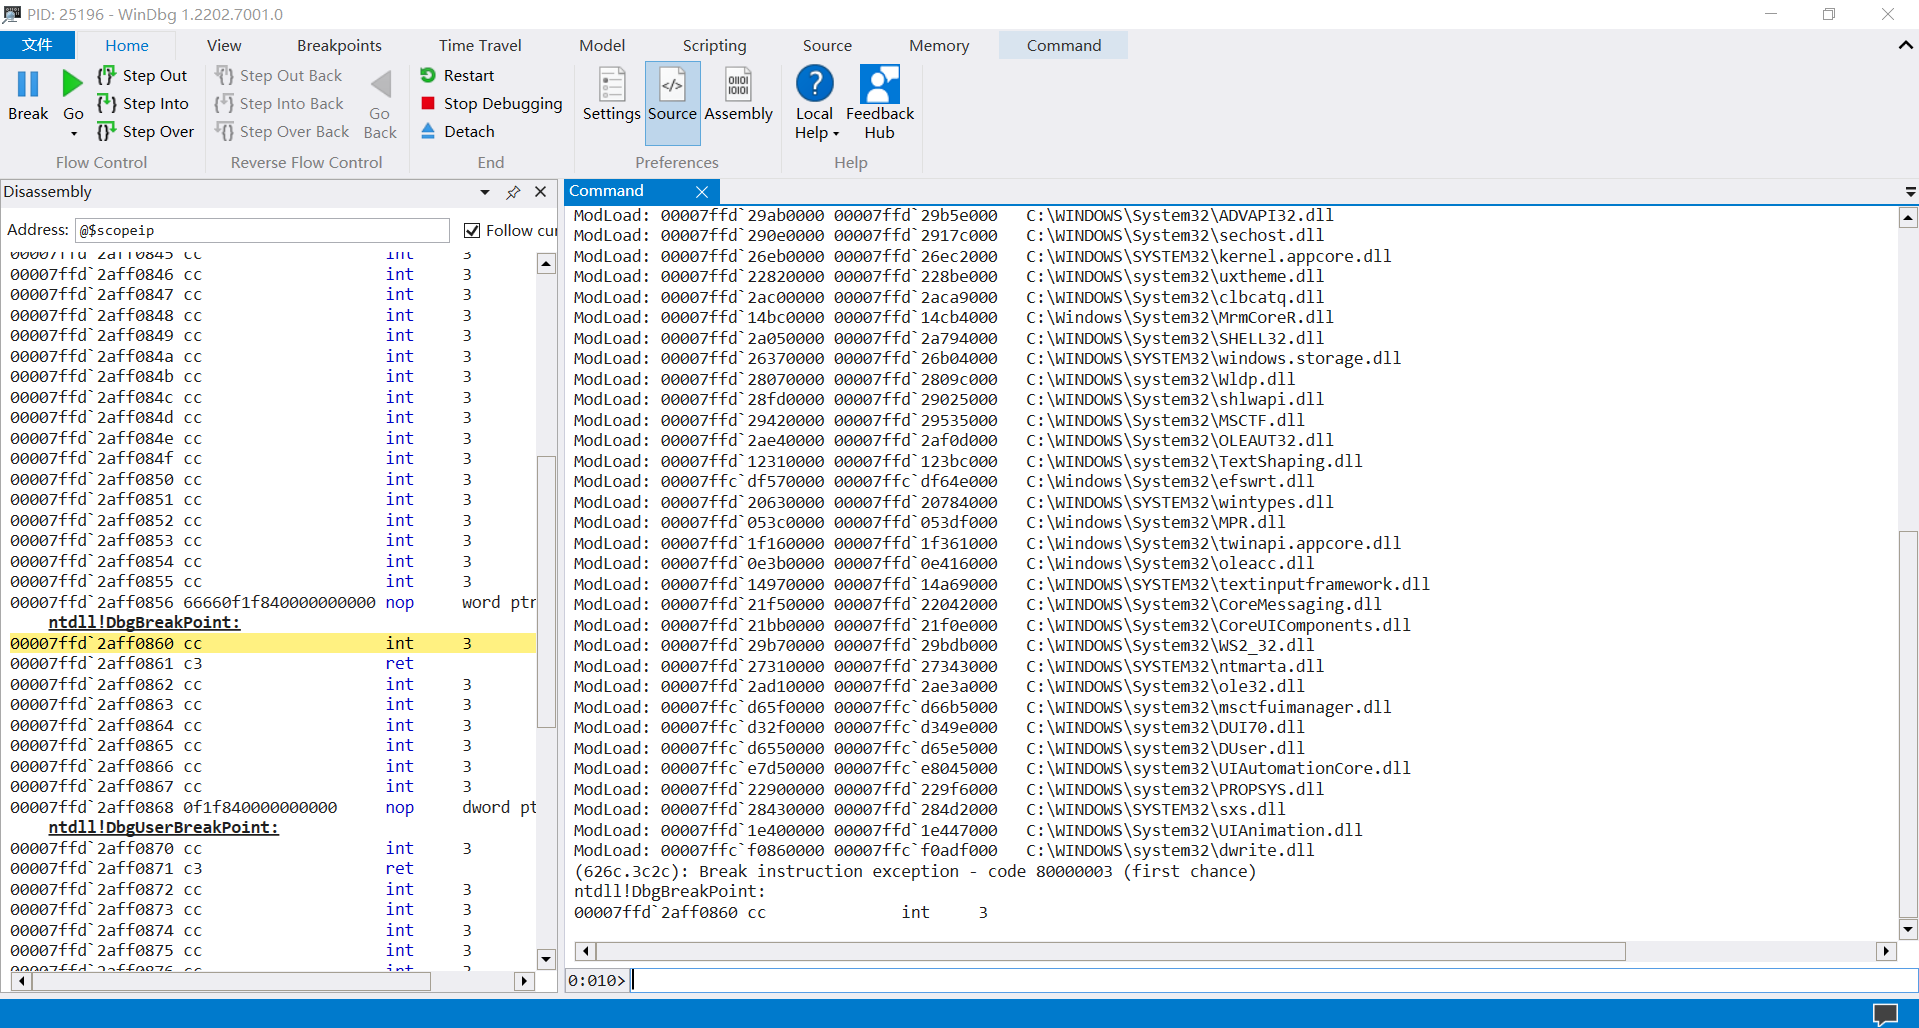
Task: Click Disassembly horizontal scroll right arrow
Action: [525, 981]
